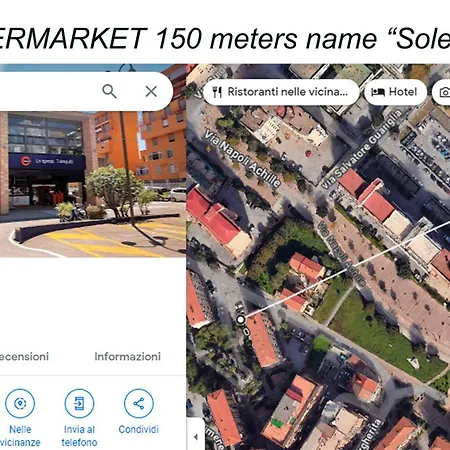Click the Condividi share icon
450x450 pixels.
point(139,403)
